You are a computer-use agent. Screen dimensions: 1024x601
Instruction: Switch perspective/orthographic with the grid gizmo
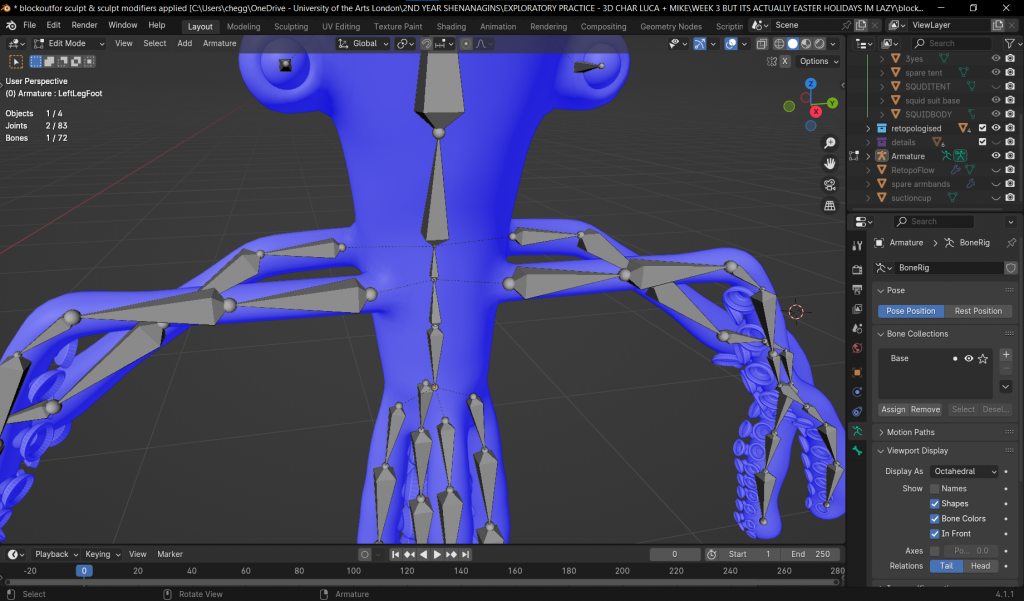click(x=830, y=206)
